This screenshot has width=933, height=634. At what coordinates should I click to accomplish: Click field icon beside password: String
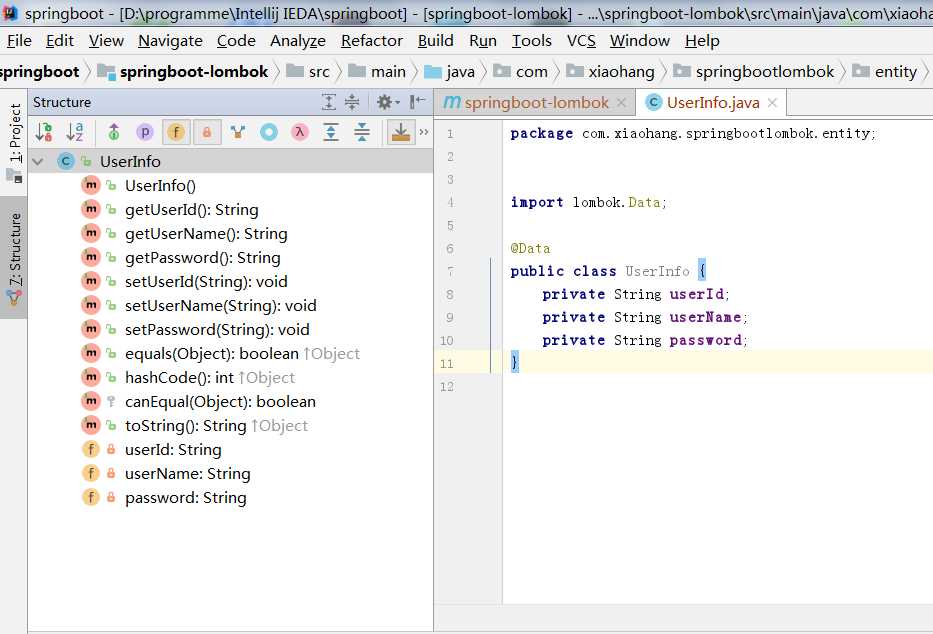click(x=90, y=497)
